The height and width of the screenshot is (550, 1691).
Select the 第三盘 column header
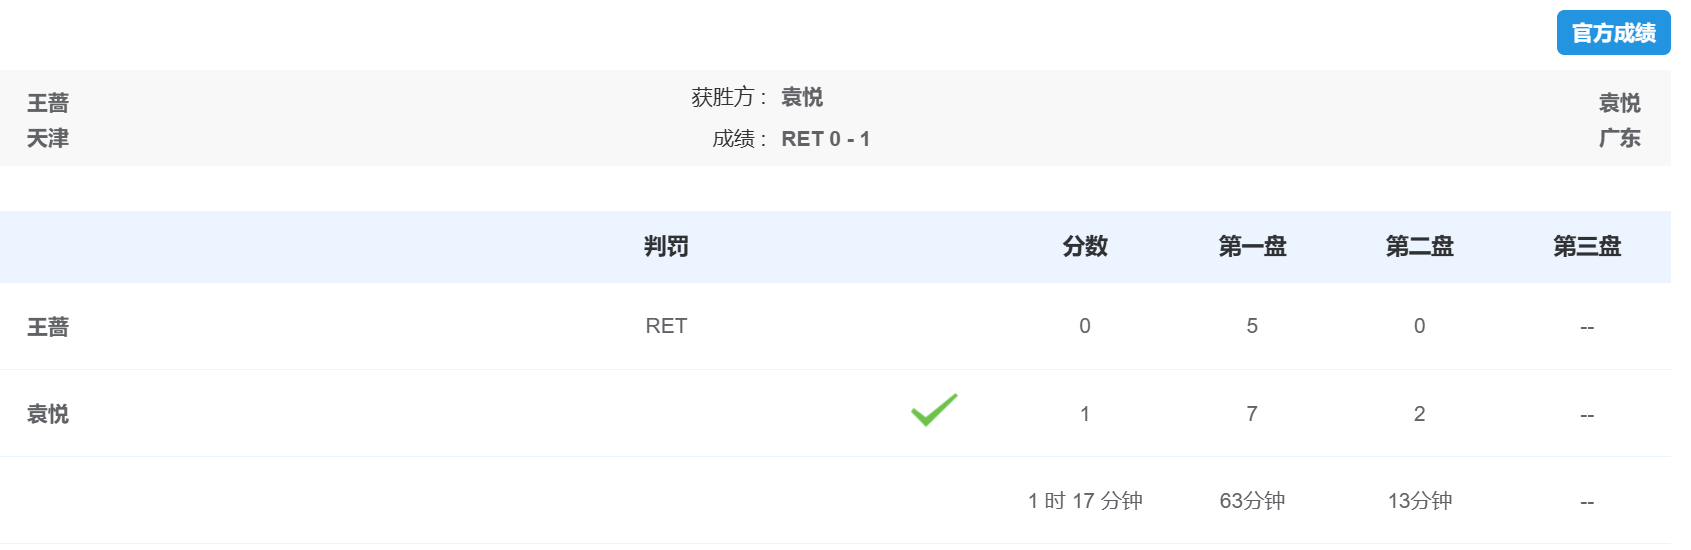[x=1587, y=246]
